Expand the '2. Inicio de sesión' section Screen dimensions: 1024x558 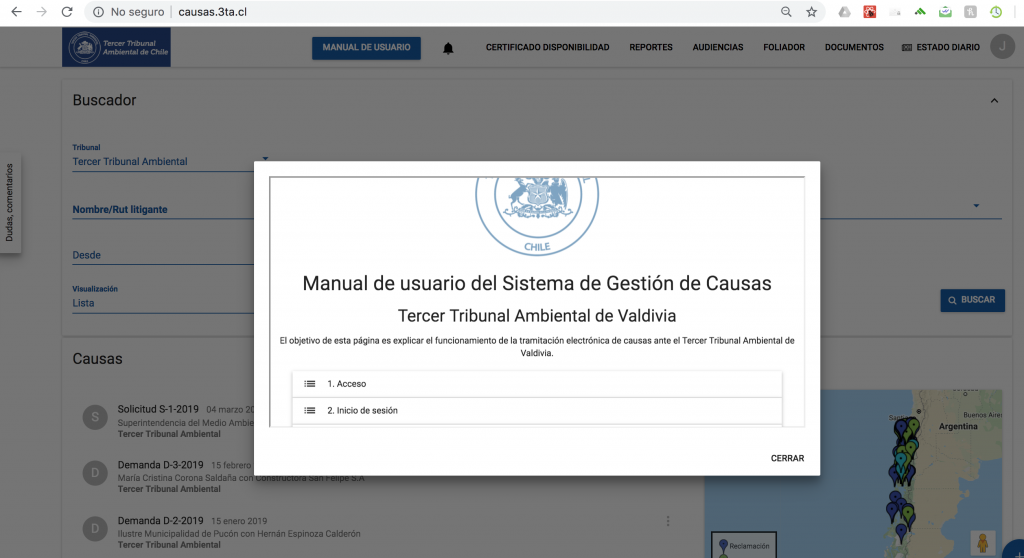click(x=536, y=411)
